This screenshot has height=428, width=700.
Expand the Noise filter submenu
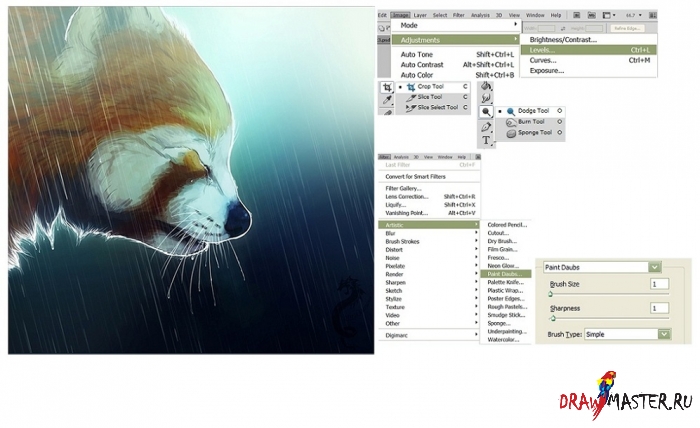point(429,258)
